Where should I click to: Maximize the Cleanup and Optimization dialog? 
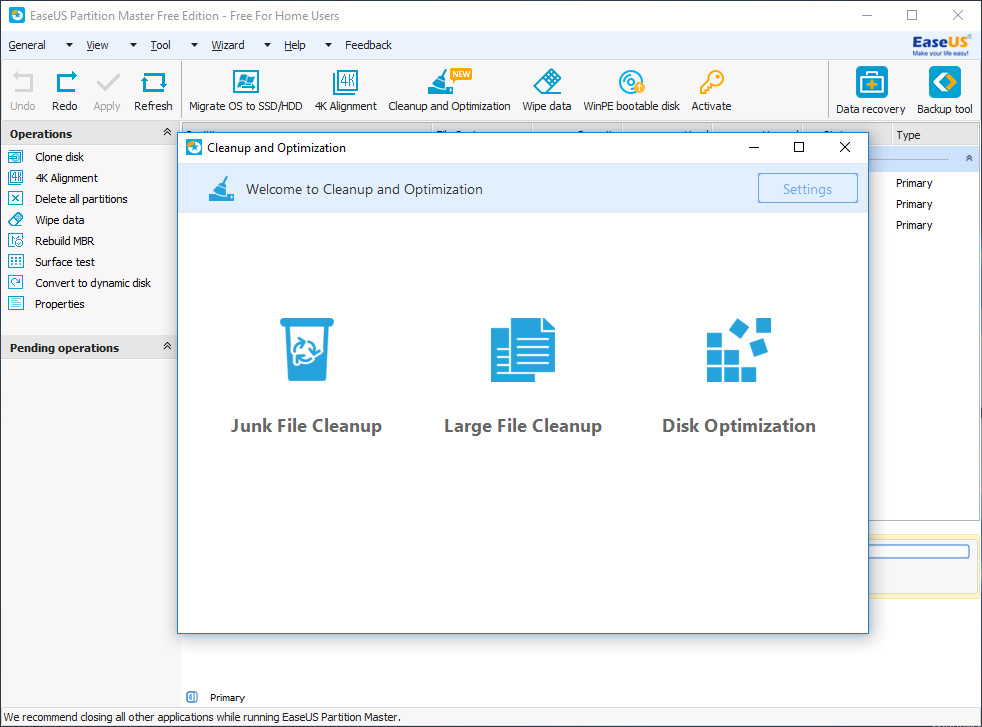click(799, 147)
